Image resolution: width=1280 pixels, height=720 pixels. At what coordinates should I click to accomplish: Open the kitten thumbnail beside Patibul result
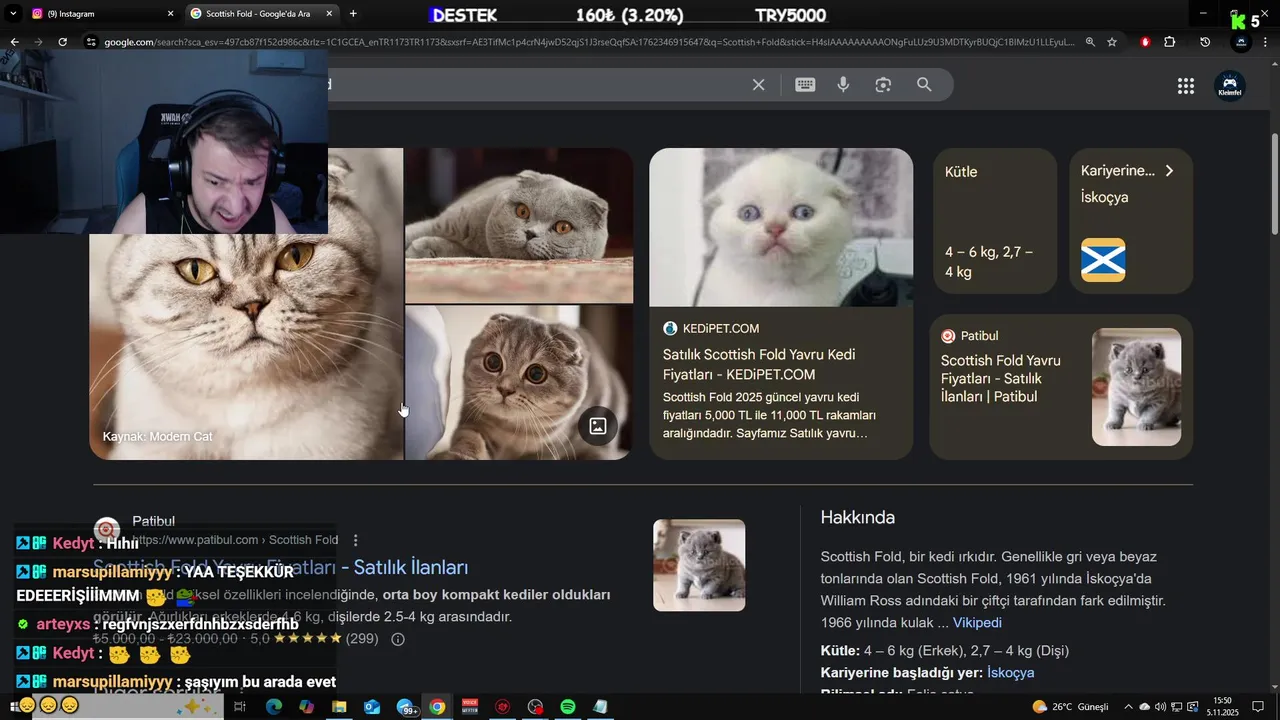699,565
